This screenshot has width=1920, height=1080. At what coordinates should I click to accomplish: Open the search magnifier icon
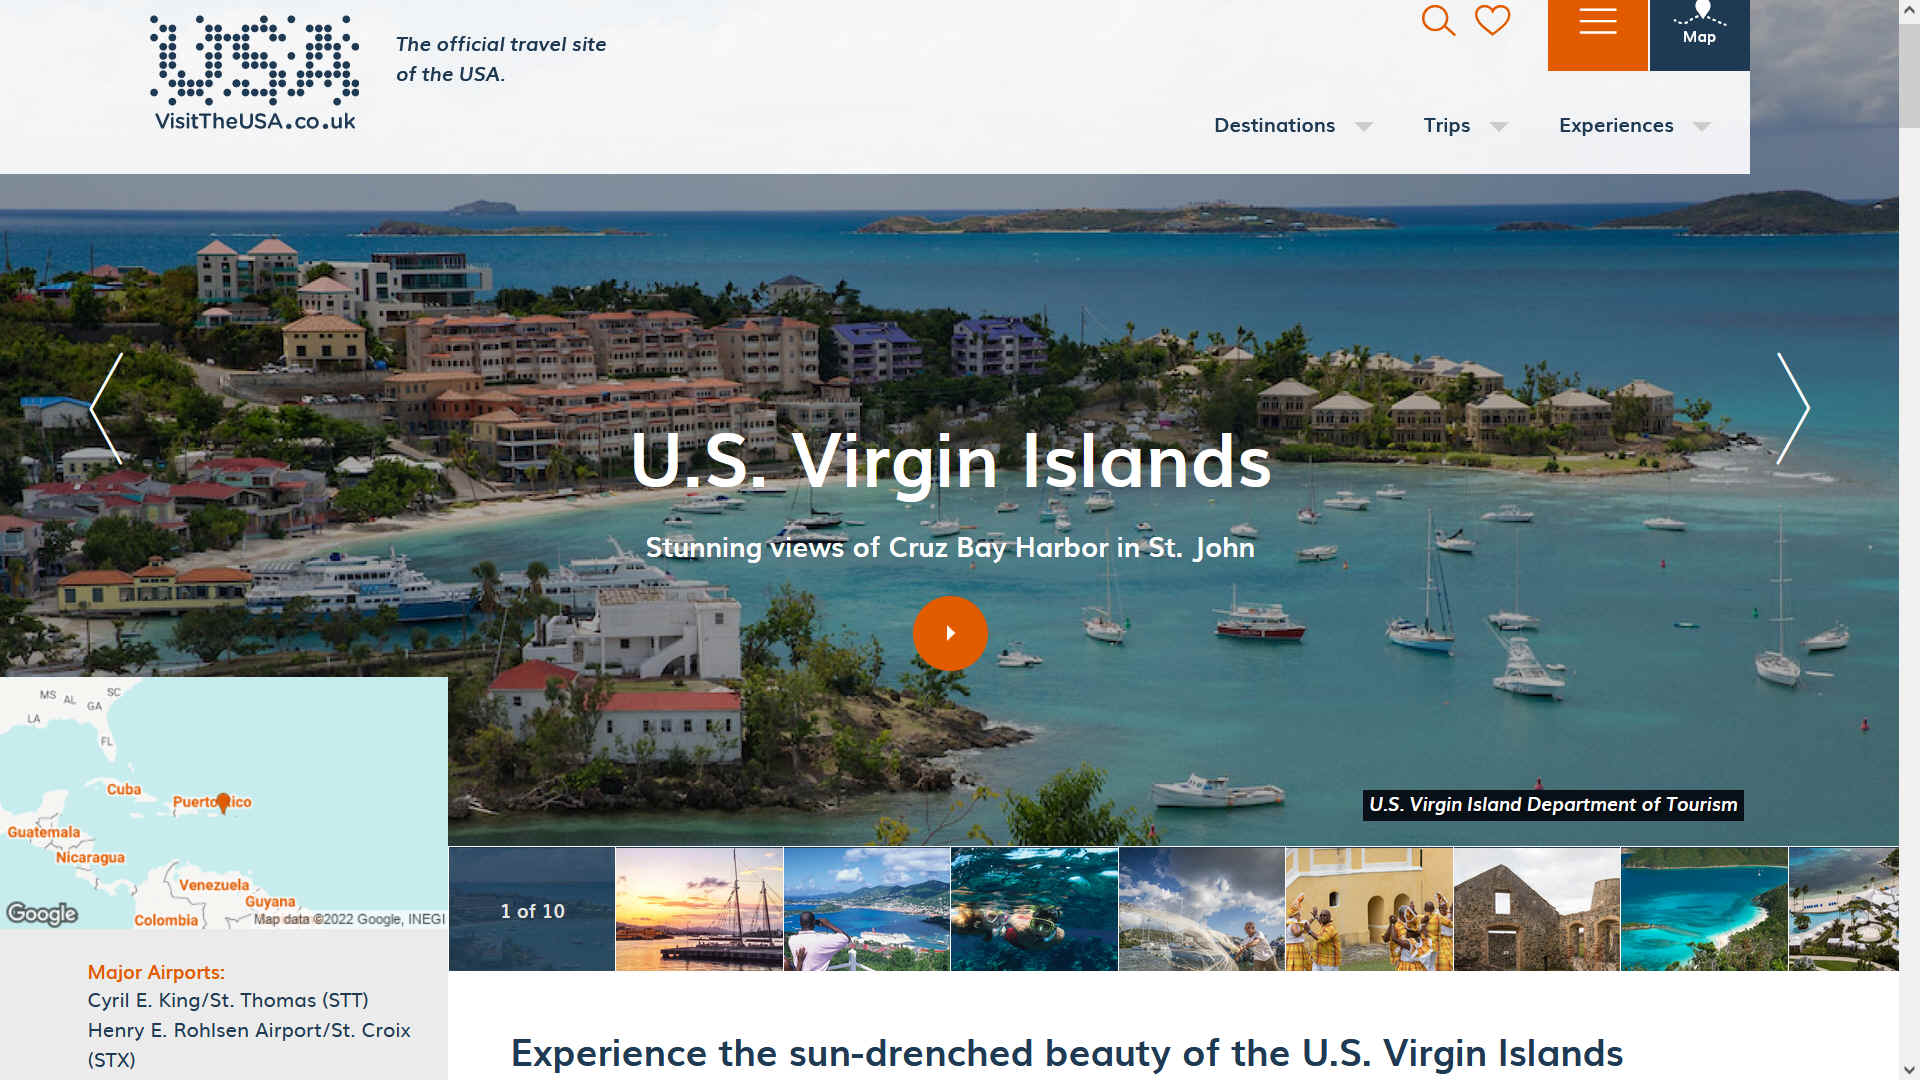(1438, 20)
